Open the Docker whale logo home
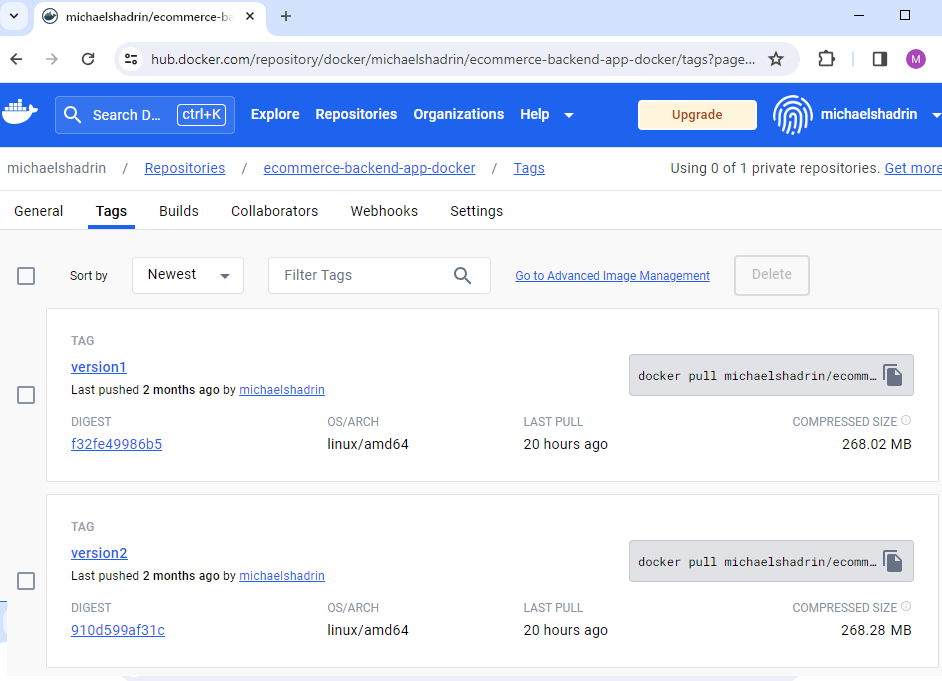The width and height of the screenshot is (942, 681). click(20, 112)
